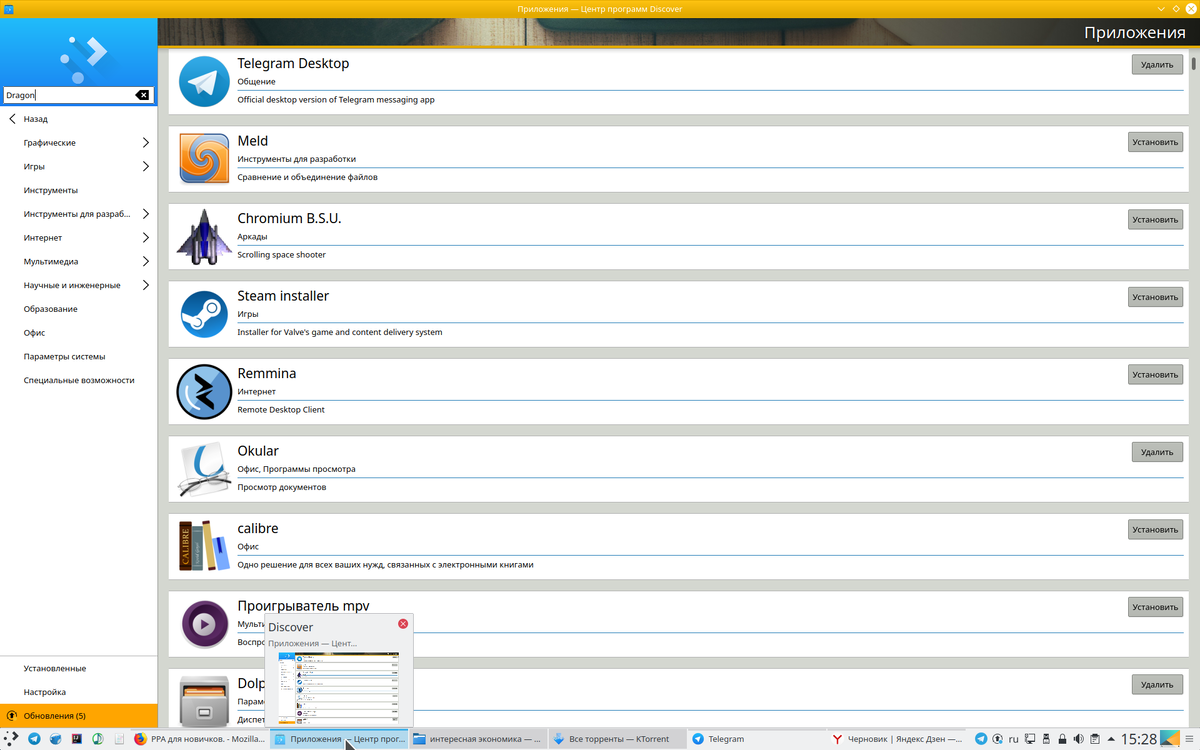Open the Настройка page
This screenshot has height=750, width=1200.
[x=78, y=692]
